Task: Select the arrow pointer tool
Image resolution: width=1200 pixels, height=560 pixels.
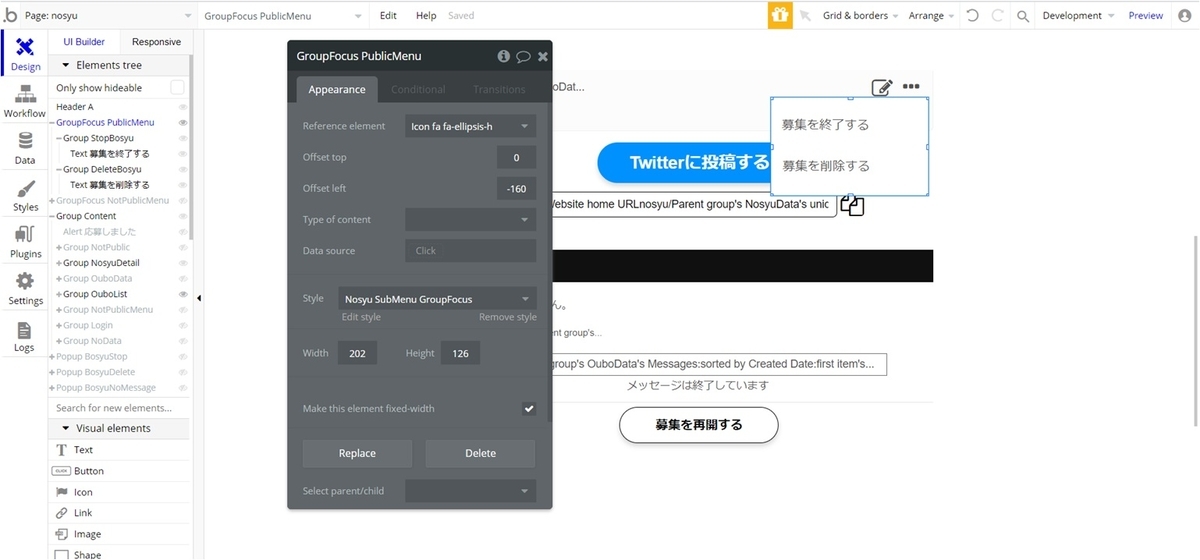Action: (806, 16)
